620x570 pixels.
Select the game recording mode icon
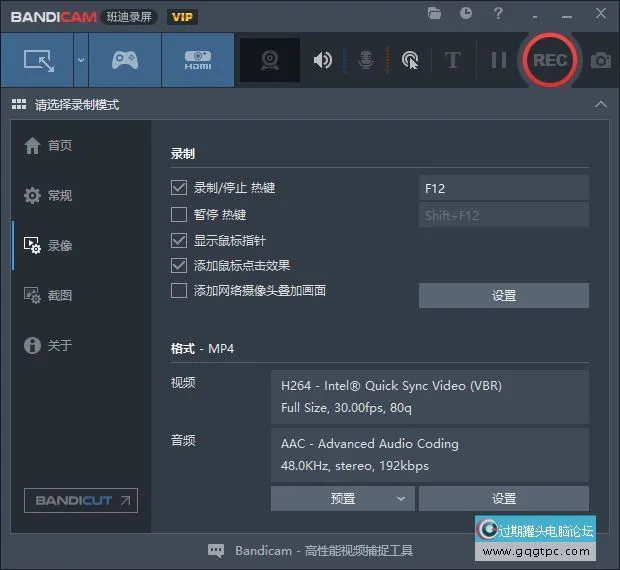click(124, 60)
